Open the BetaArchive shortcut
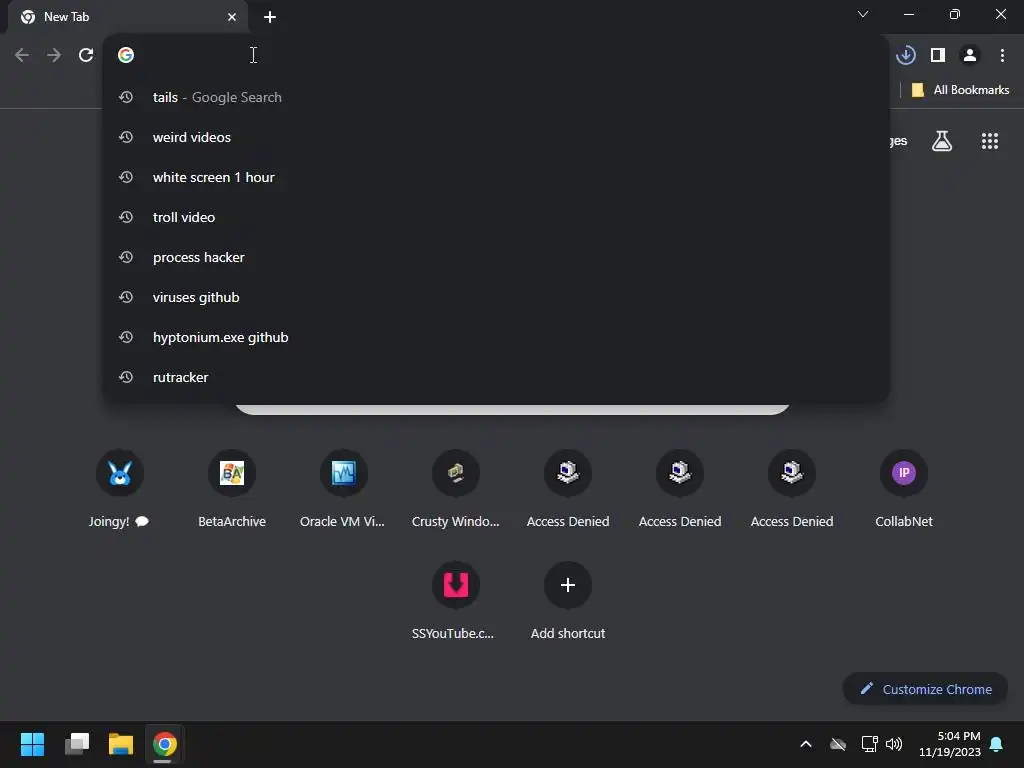This screenshot has width=1024, height=768. 232,490
